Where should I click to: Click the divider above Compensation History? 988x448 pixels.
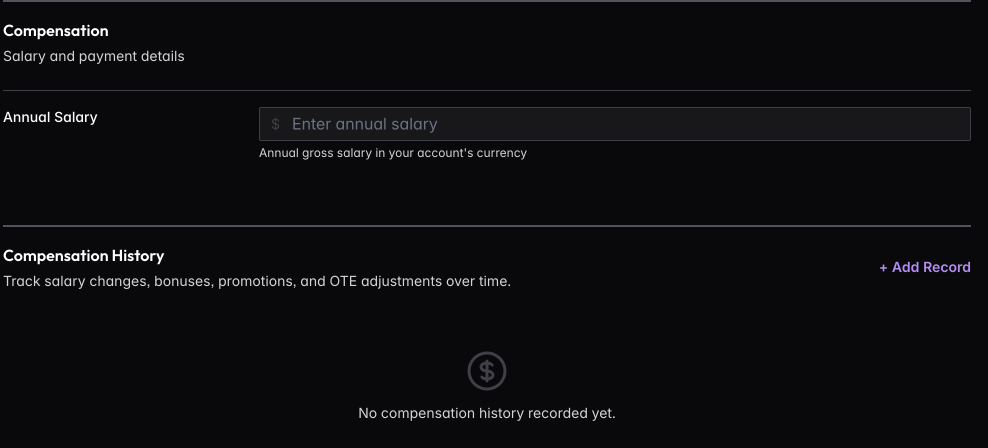click(x=487, y=226)
